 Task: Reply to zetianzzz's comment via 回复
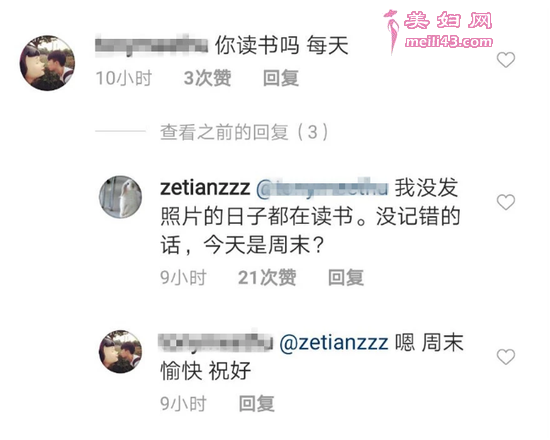click(346, 278)
